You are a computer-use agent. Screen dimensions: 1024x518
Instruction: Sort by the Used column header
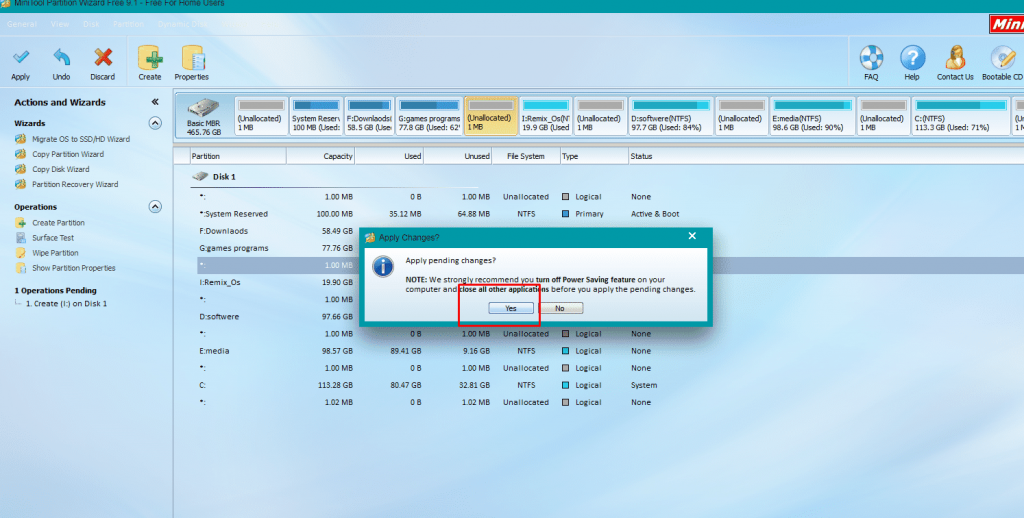tap(389, 156)
